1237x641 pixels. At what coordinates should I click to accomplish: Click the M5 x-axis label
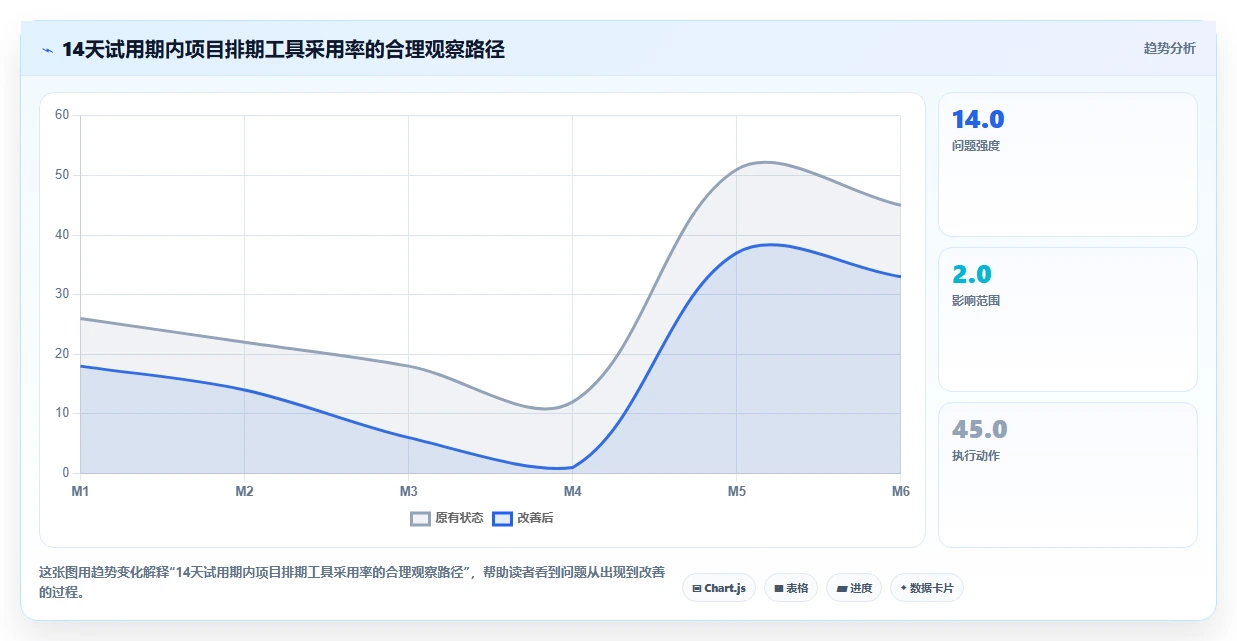click(736, 491)
